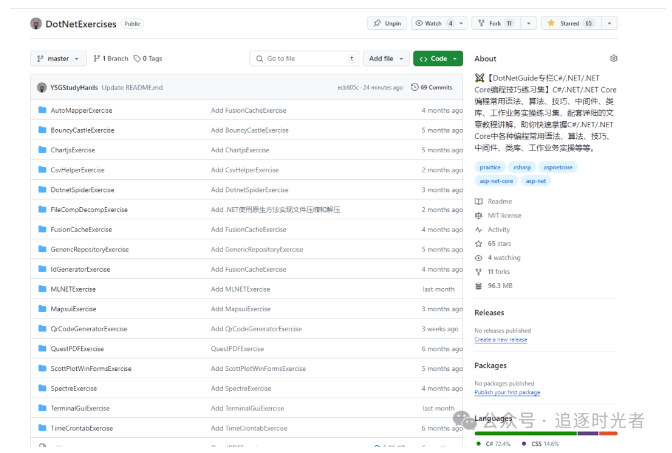Open the FileCompDecompExercise folder
672x453 pixels.
tap(89, 210)
